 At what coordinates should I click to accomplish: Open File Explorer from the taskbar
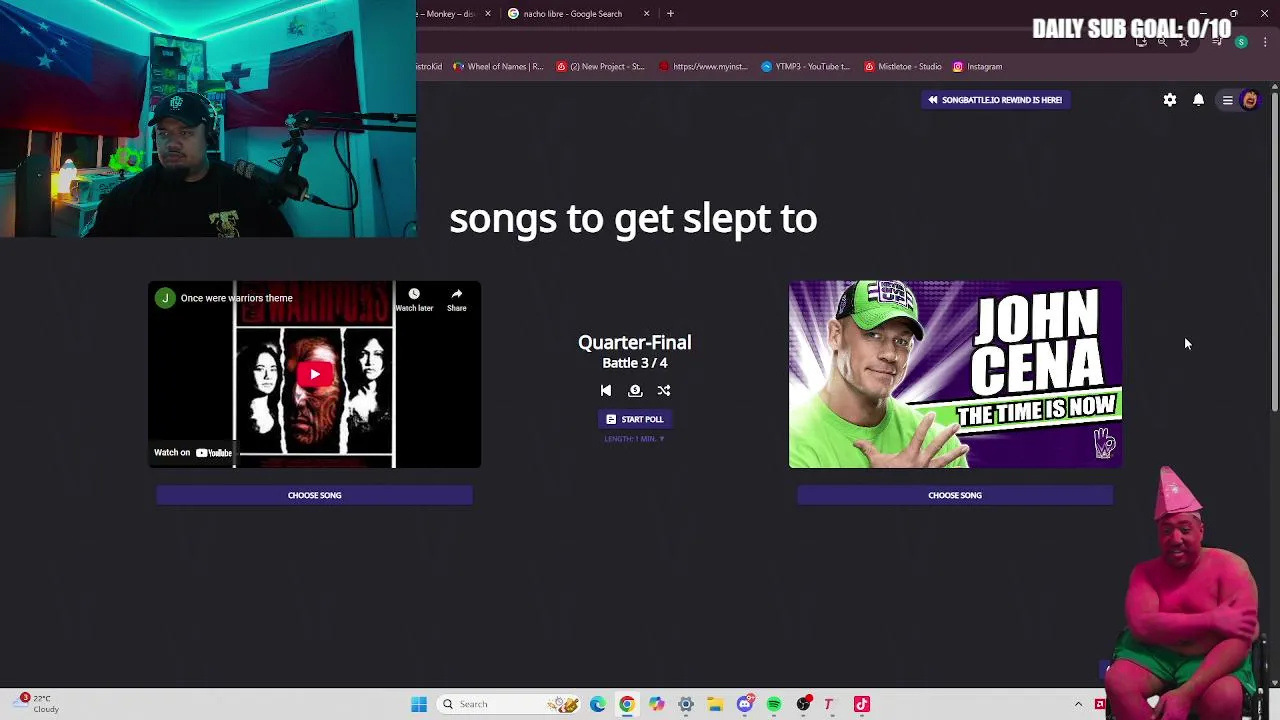click(715, 704)
